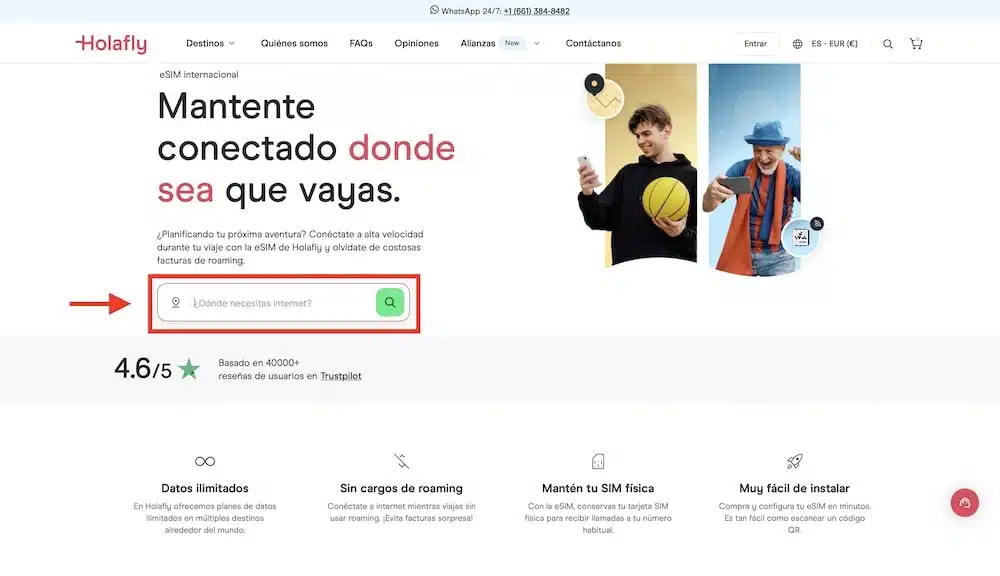Select the infinity Datos ilimitados icon
Viewport: 1000px width, 576px height.
pyautogui.click(x=203, y=460)
